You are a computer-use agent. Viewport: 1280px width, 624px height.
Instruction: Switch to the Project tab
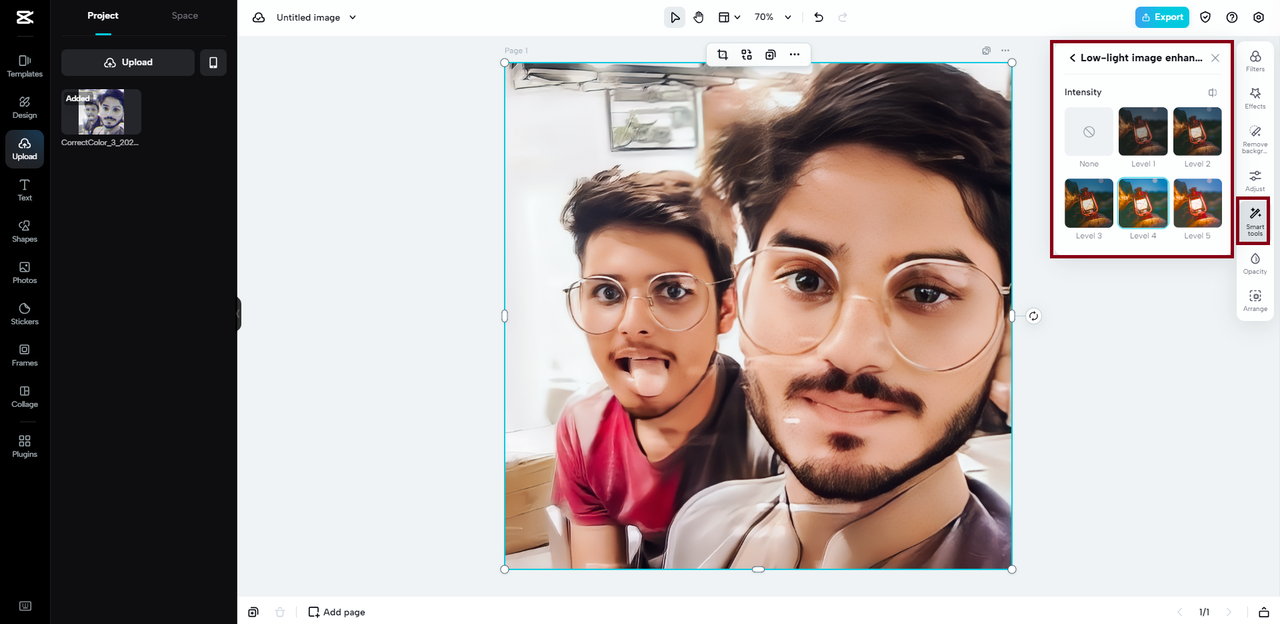click(103, 16)
